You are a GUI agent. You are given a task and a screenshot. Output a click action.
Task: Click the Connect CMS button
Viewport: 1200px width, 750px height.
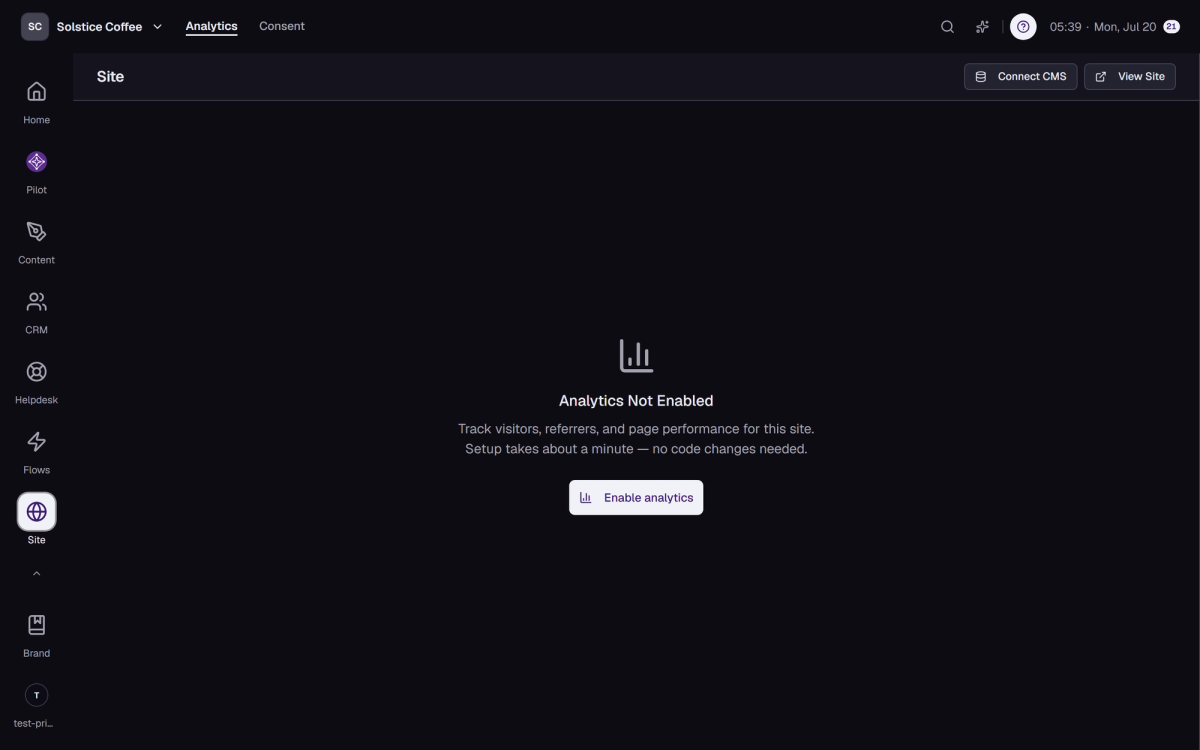pos(1020,77)
